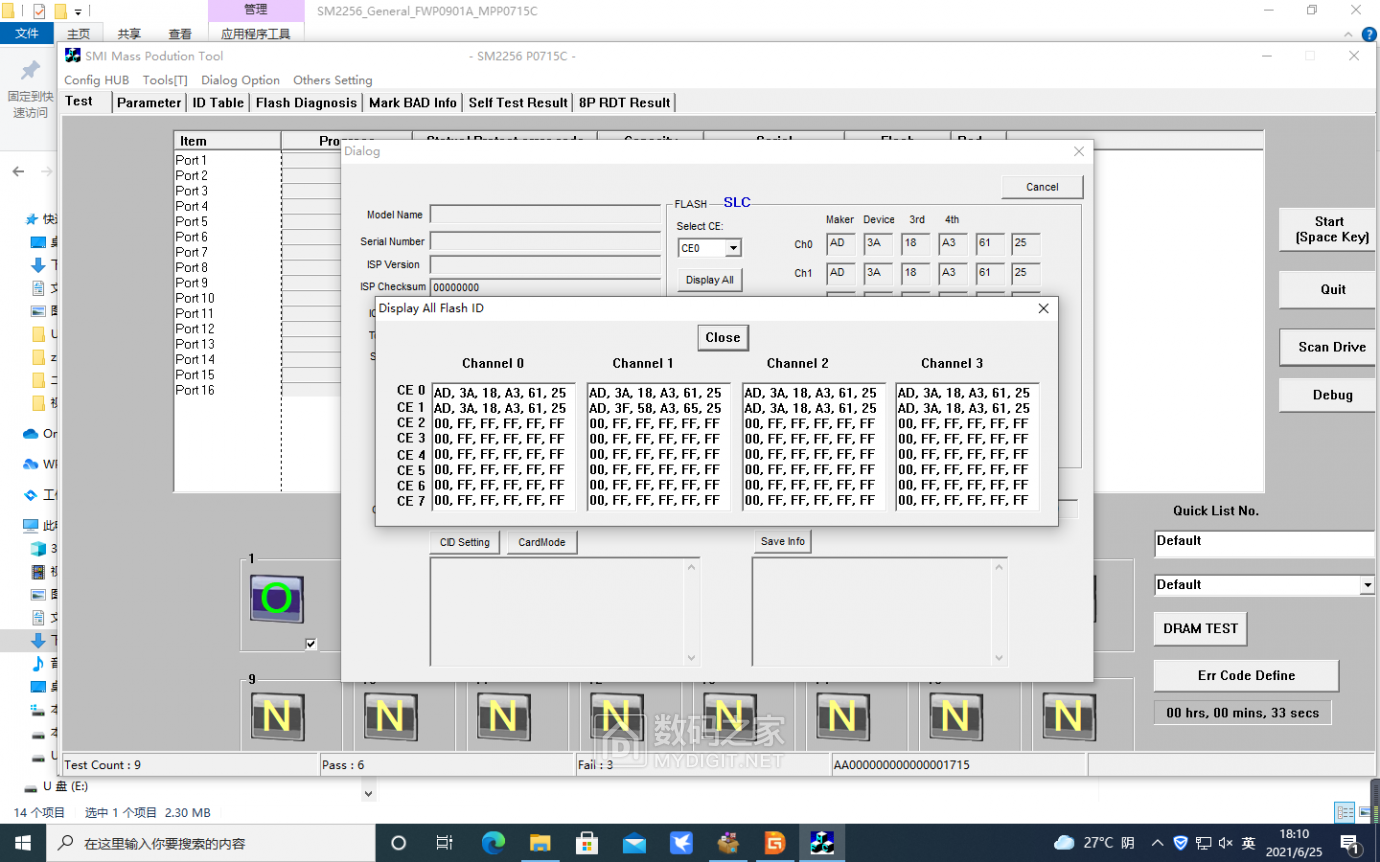Open Task View on the taskbar
This screenshot has height=862, width=1380.
tap(445, 842)
